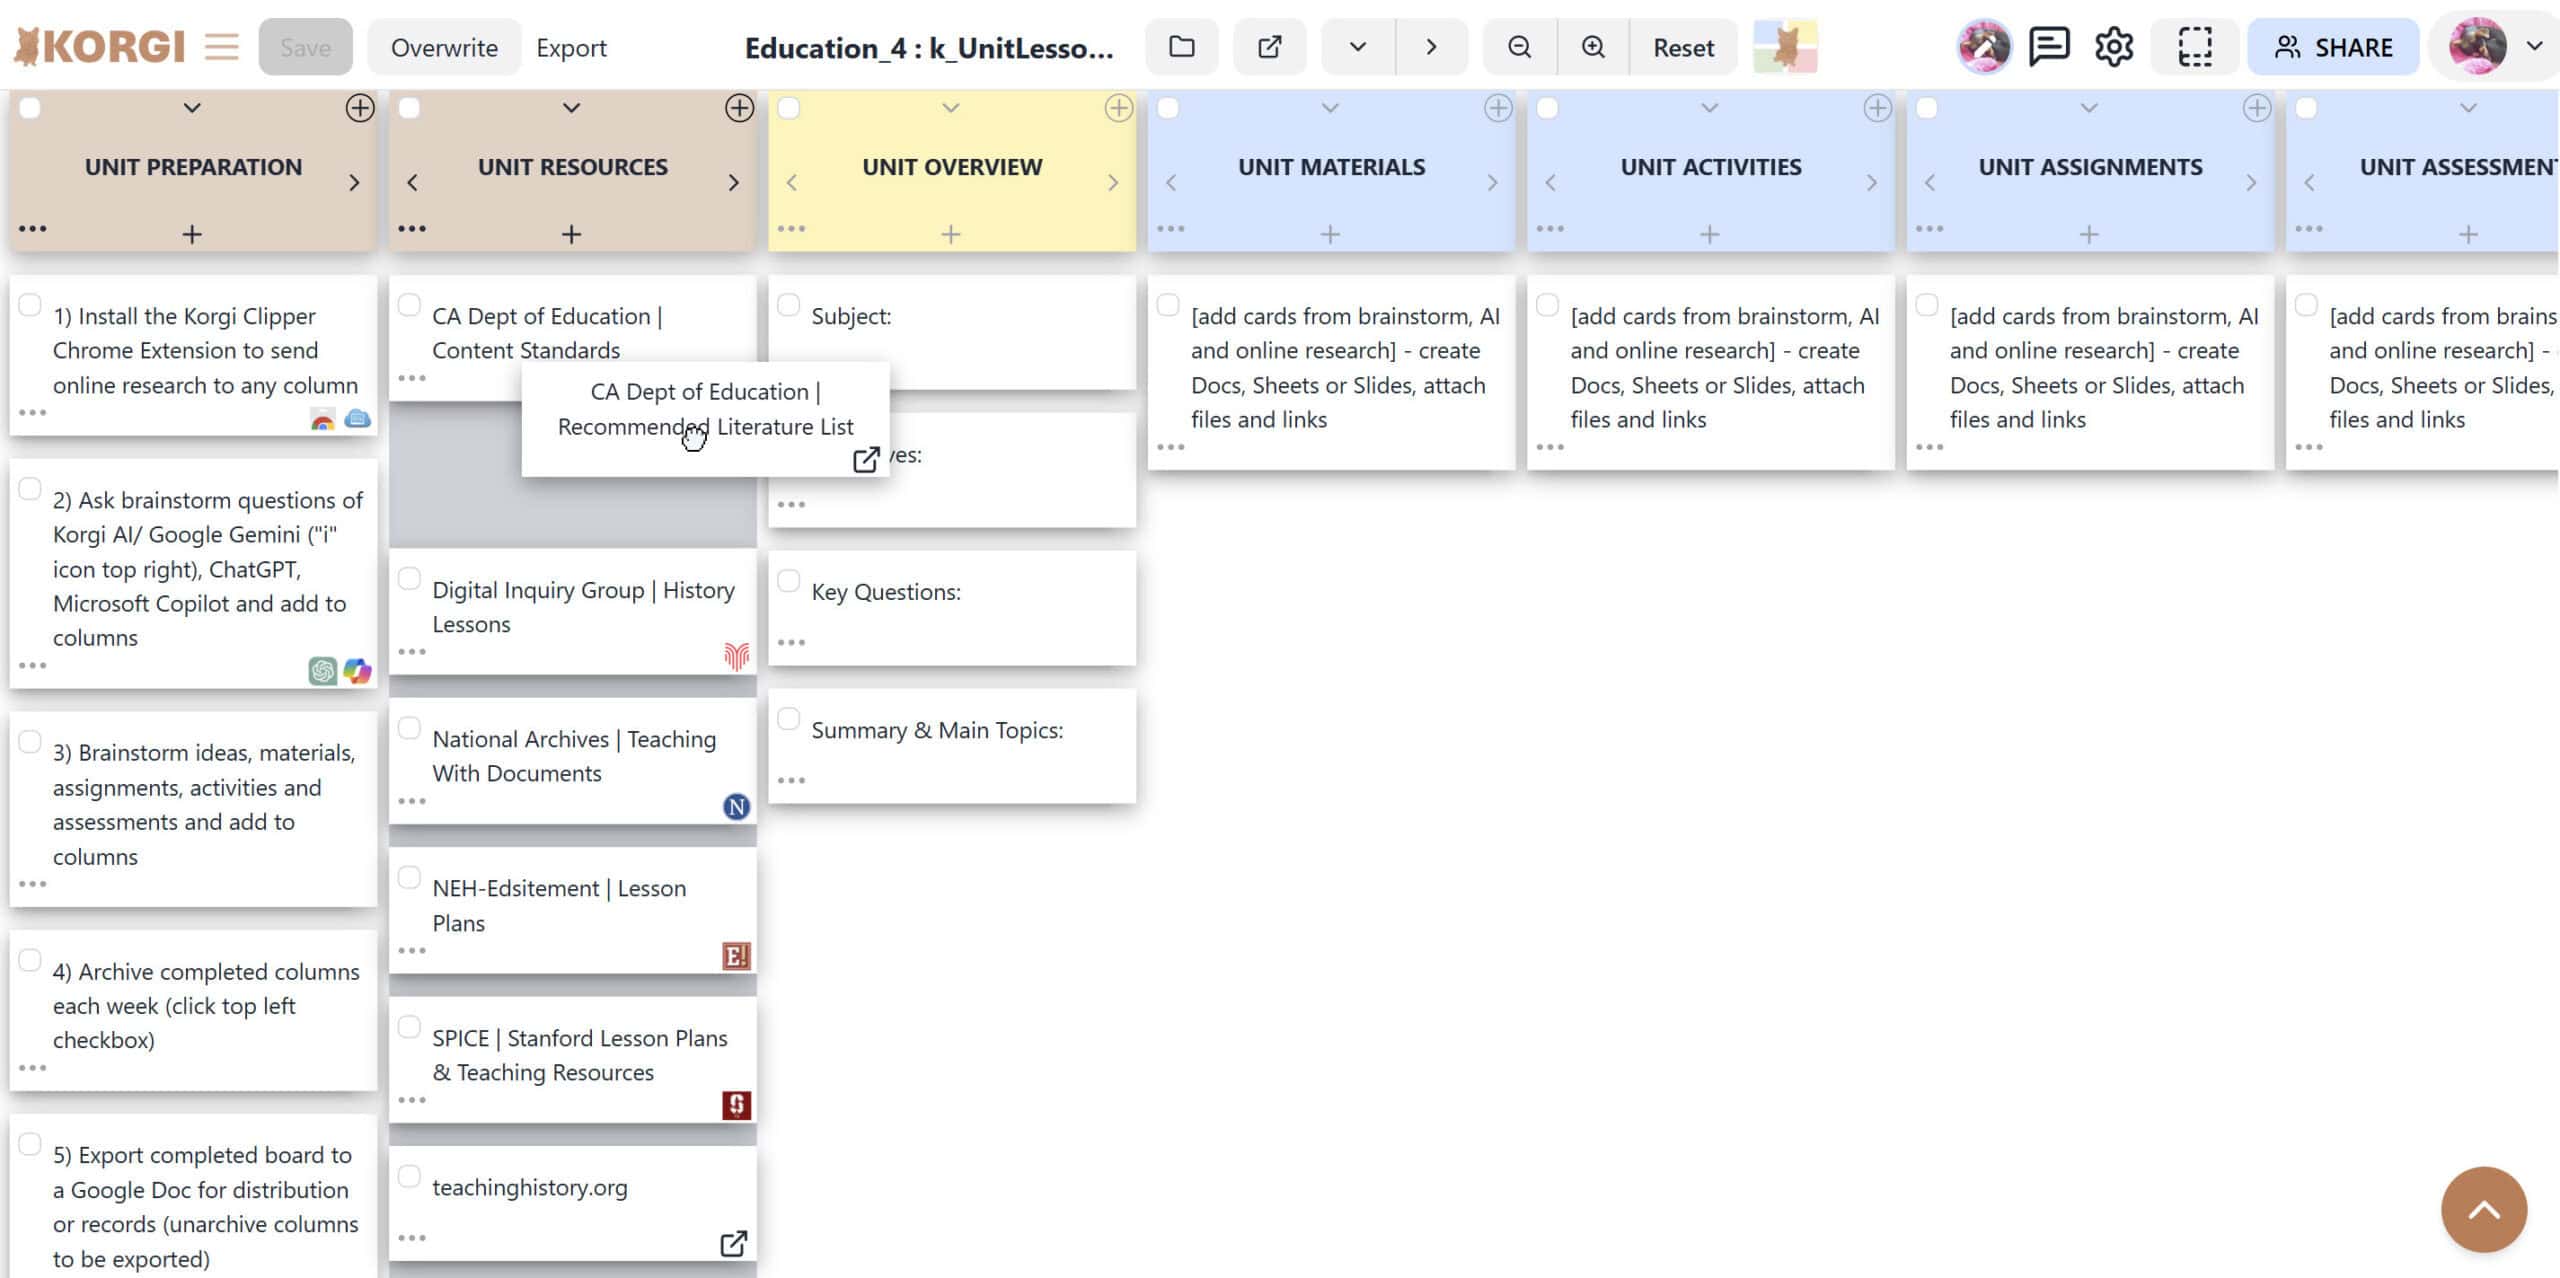Add column via circled plus on Unit Resources
Screen dimensions: 2560x1278
pos(739,108)
